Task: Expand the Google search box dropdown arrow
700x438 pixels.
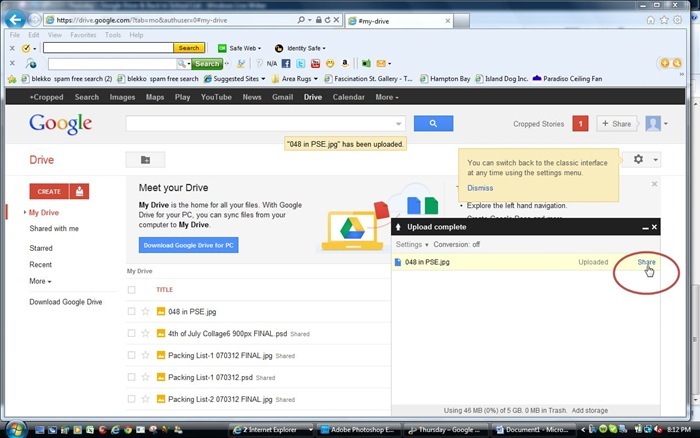Action: coord(399,124)
